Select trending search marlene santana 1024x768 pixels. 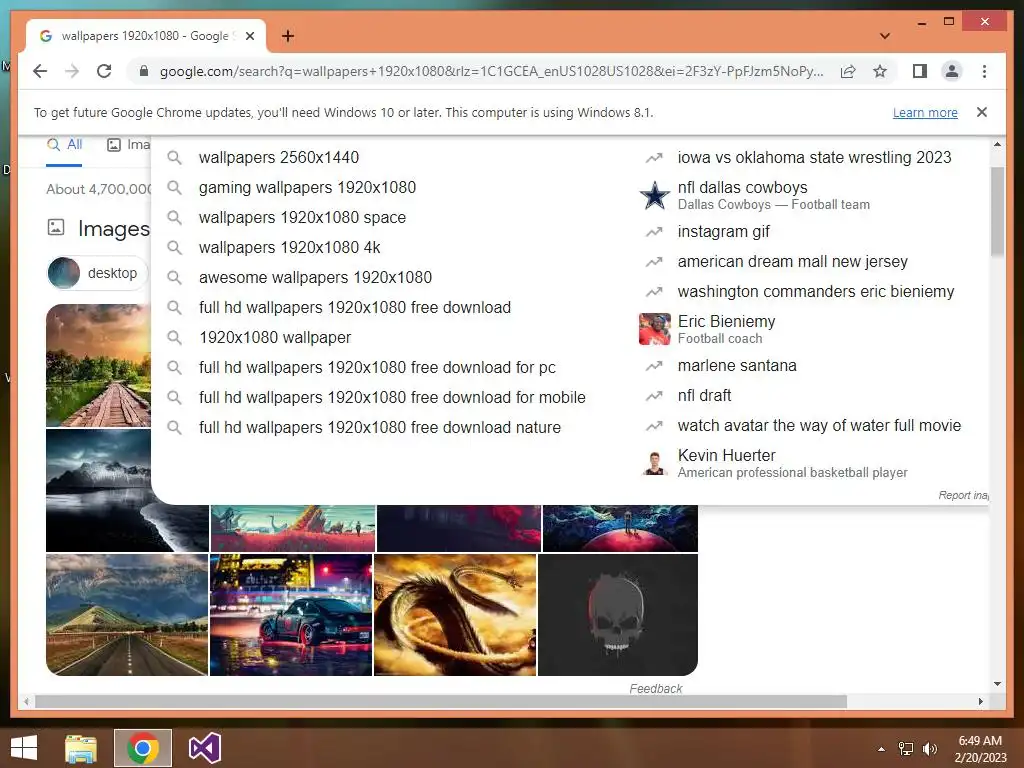coord(737,366)
